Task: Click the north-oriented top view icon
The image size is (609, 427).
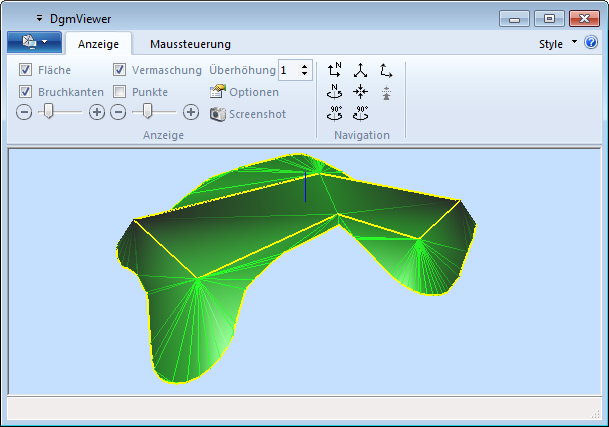Action: click(x=335, y=70)
